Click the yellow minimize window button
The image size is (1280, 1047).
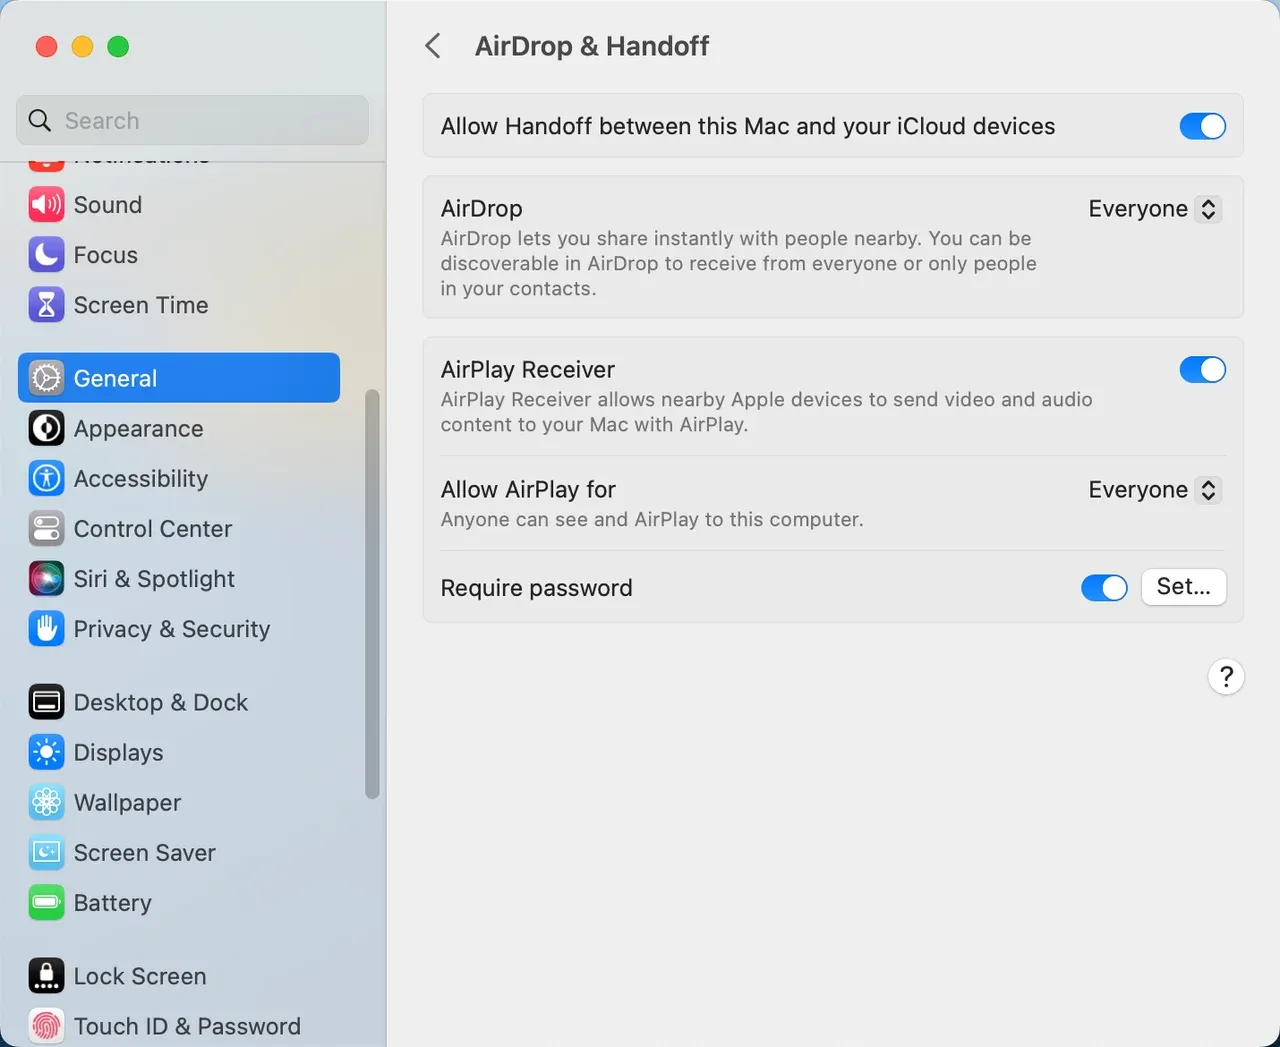(x=82, y=47)
